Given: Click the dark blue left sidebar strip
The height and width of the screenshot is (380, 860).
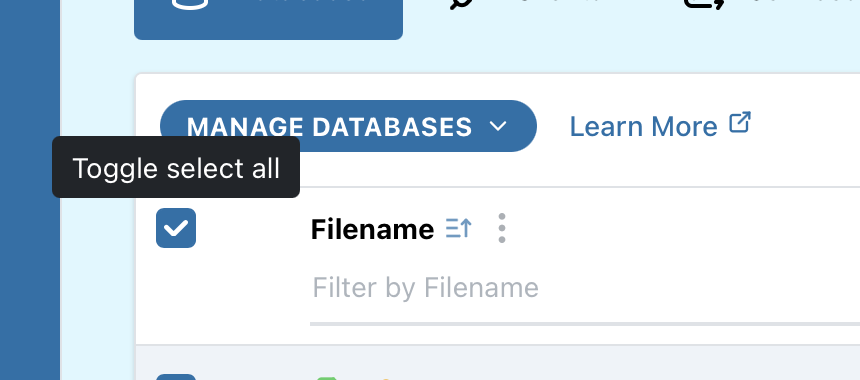Looking at the screenshot, I should click(x=30, y=190).
